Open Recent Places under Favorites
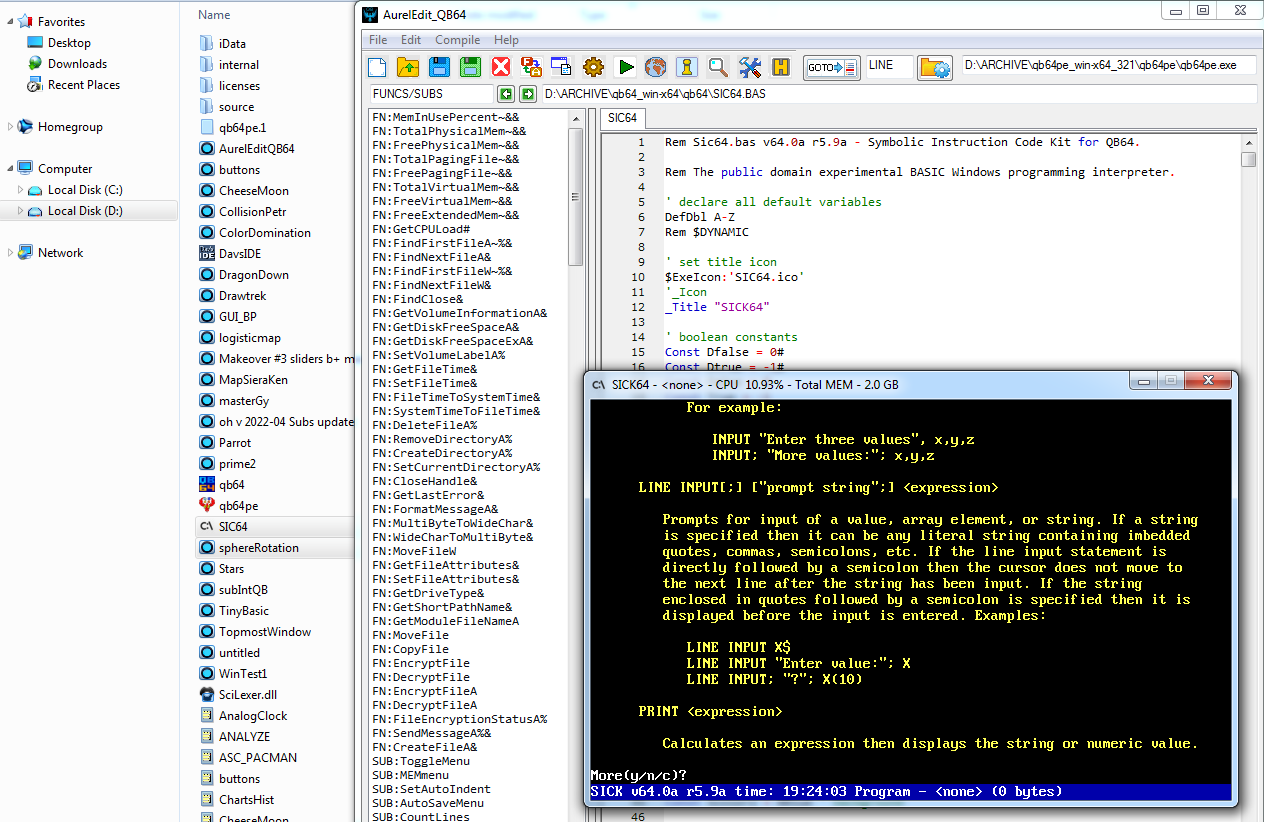 pos(84,85)
